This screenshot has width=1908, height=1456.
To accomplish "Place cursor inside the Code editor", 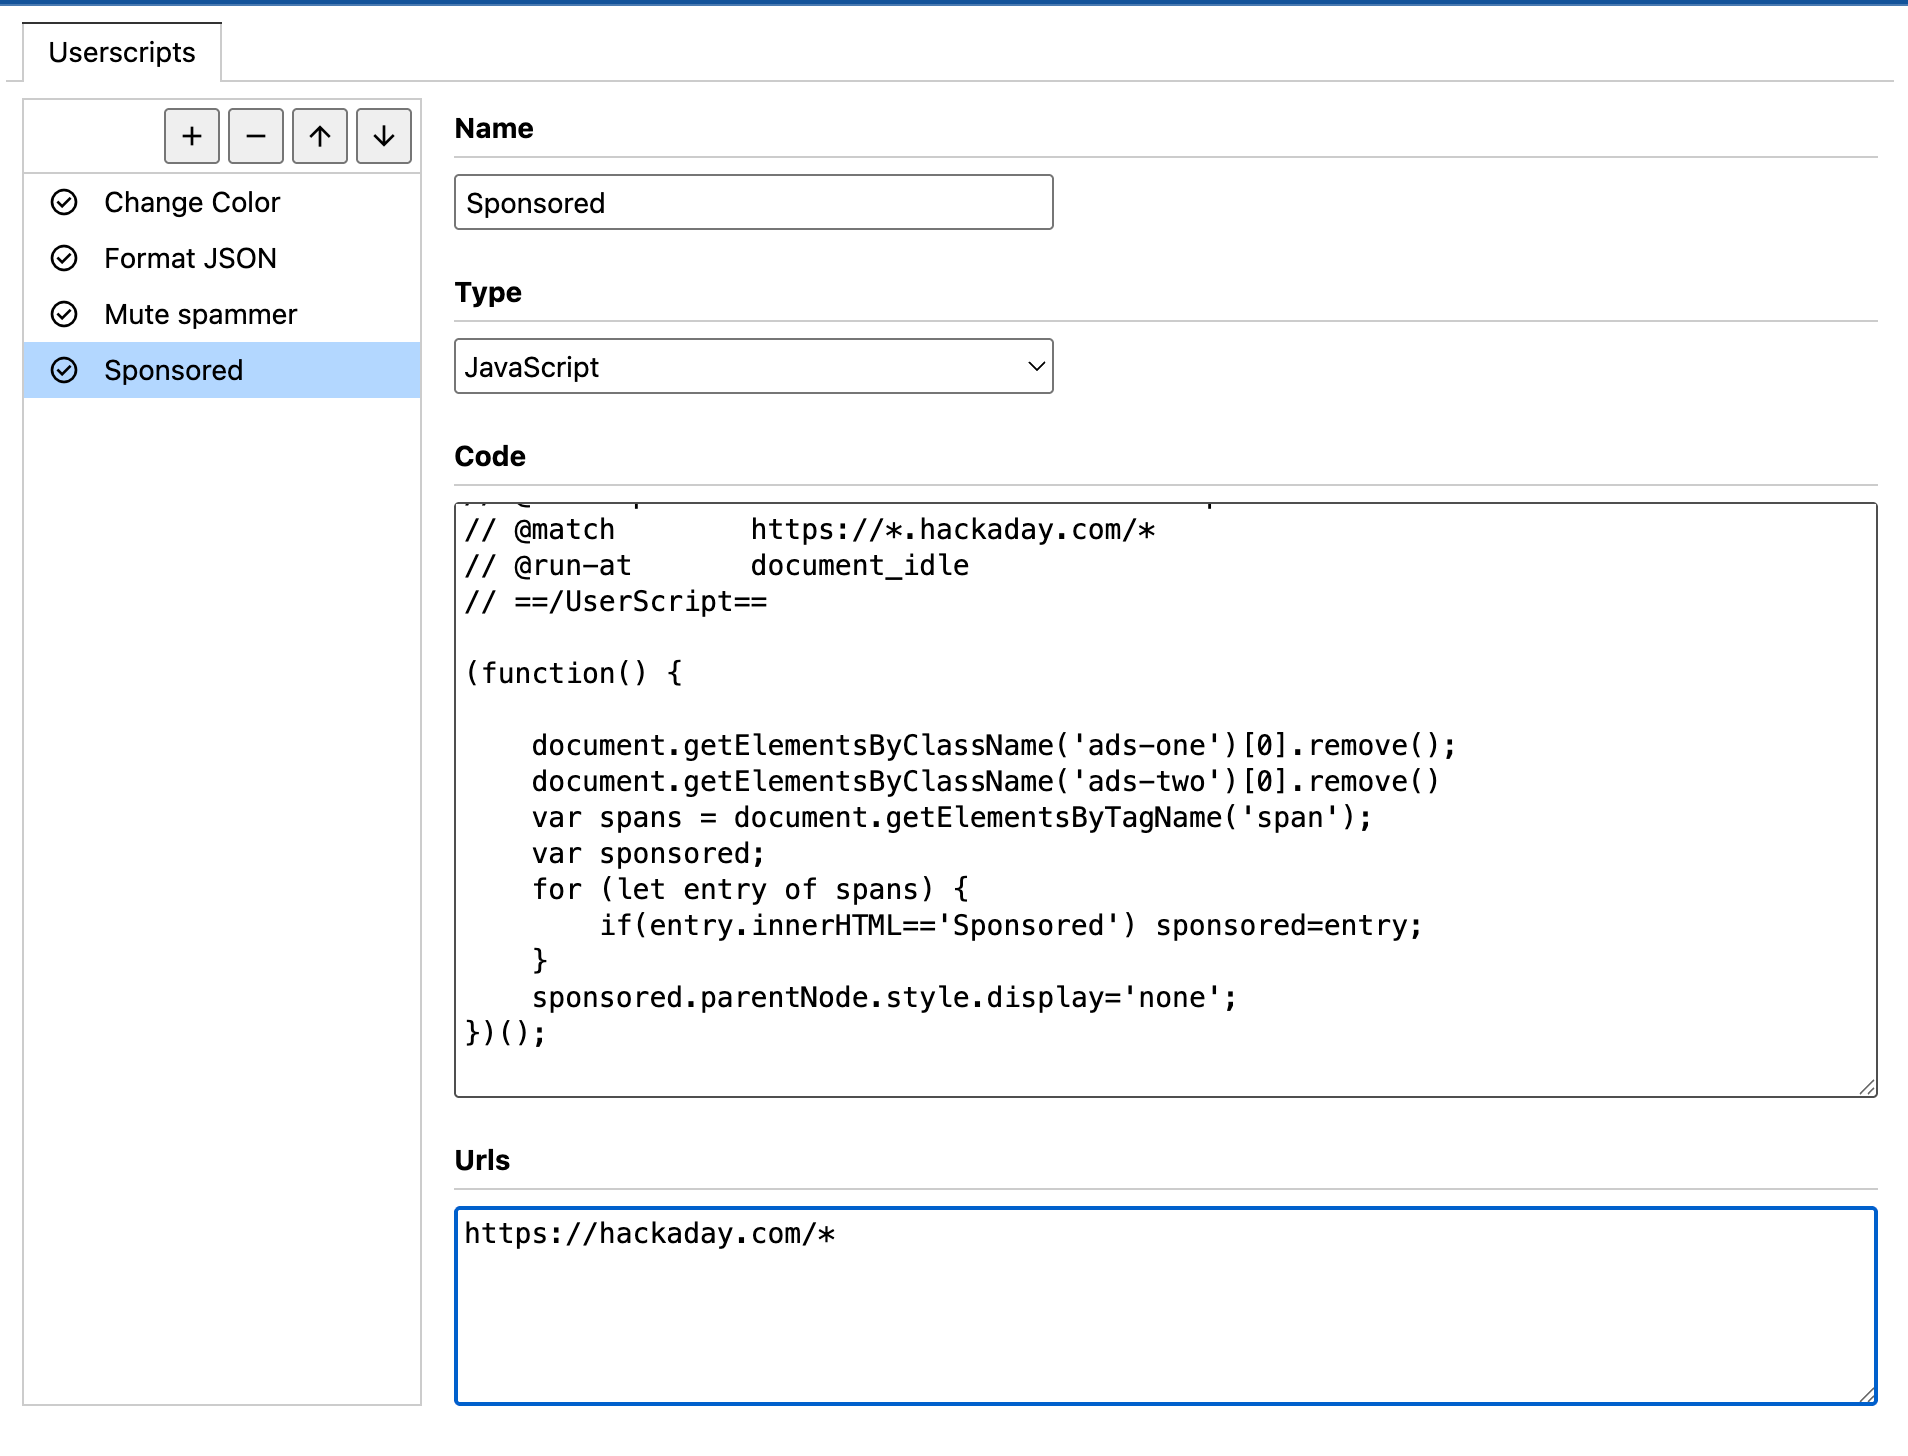I will [1100, 800].
